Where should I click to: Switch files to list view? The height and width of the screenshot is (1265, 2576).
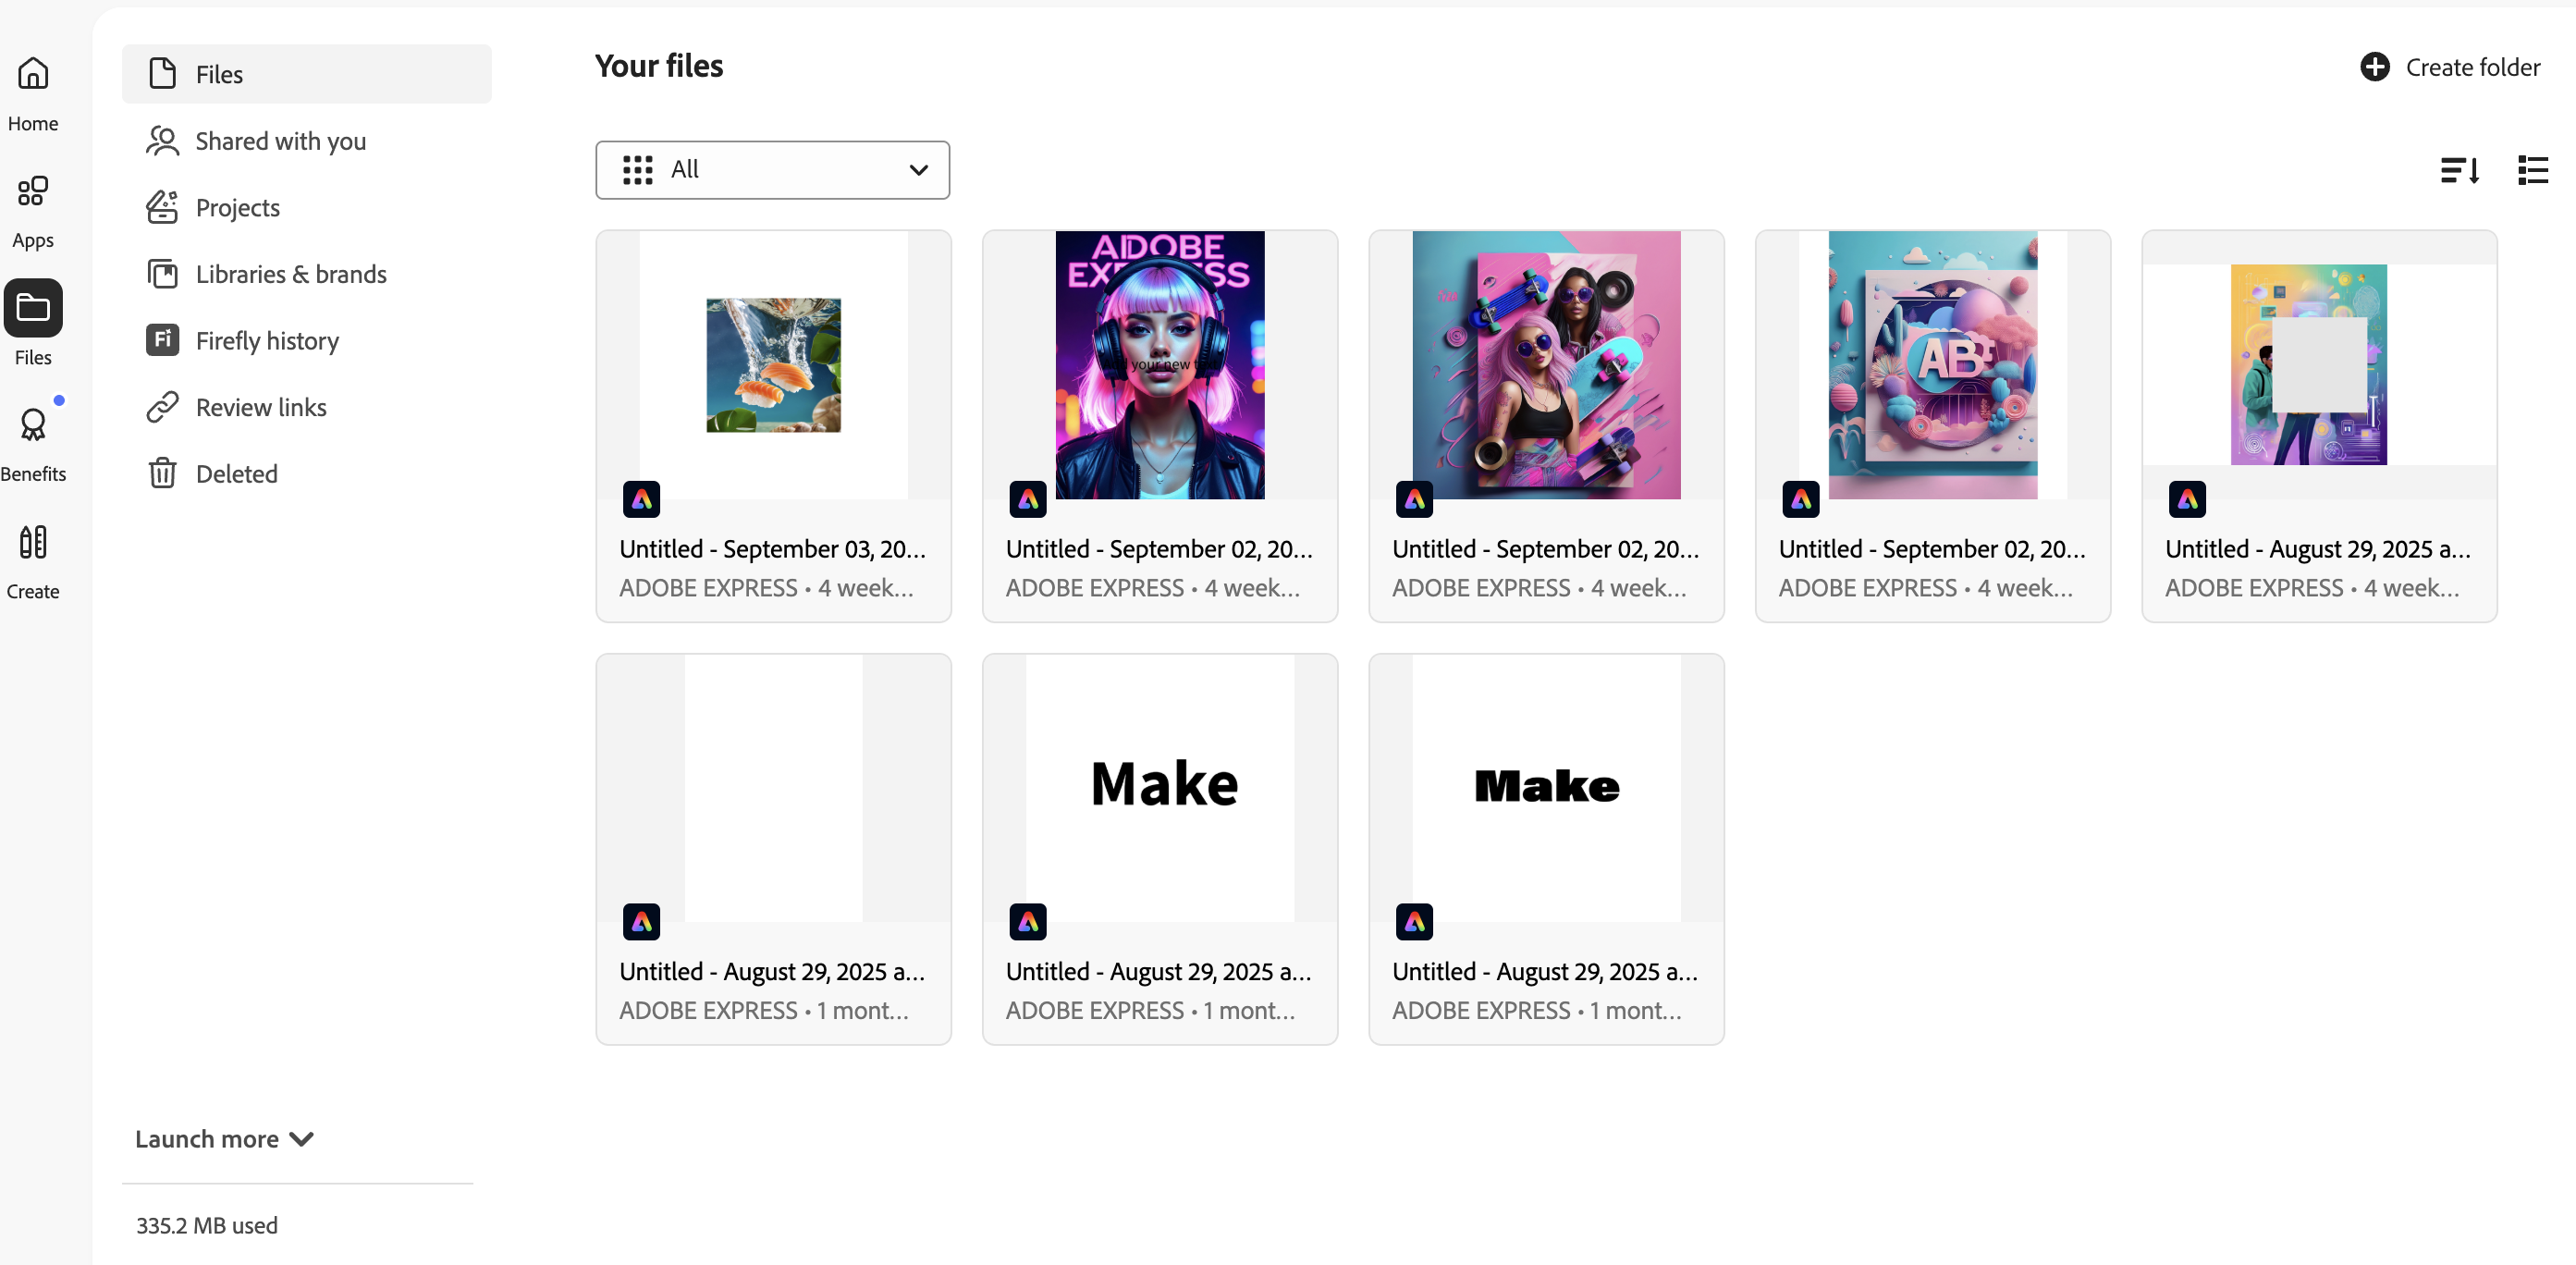click(2533, 170)
